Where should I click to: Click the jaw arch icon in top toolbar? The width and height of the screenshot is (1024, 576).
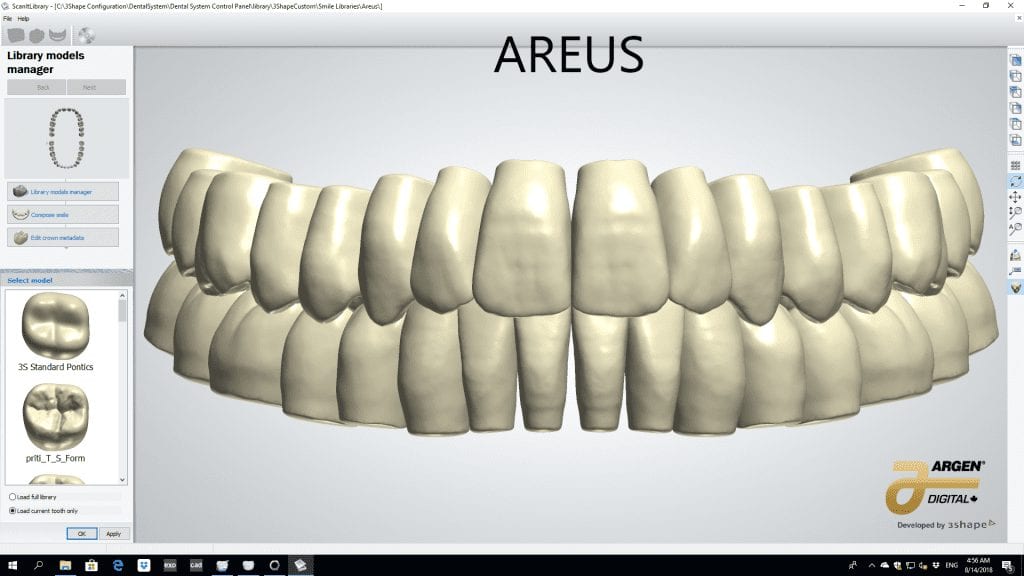[x=60, y=36]
